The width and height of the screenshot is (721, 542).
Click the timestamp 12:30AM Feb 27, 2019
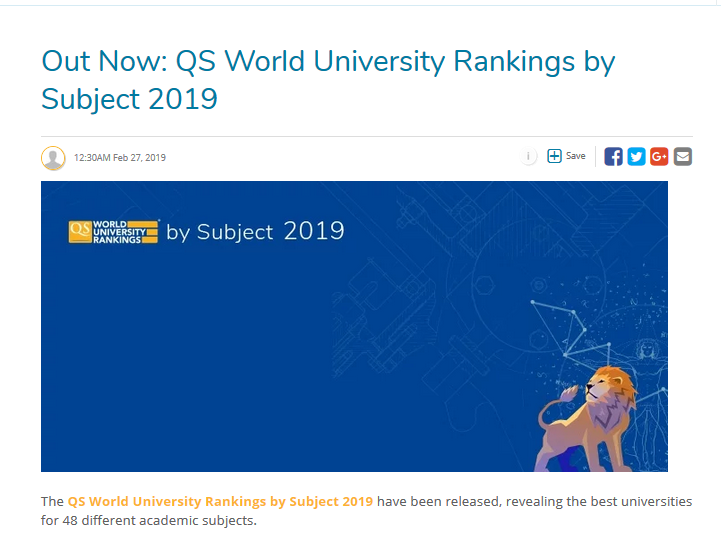(x=120, y=158)
